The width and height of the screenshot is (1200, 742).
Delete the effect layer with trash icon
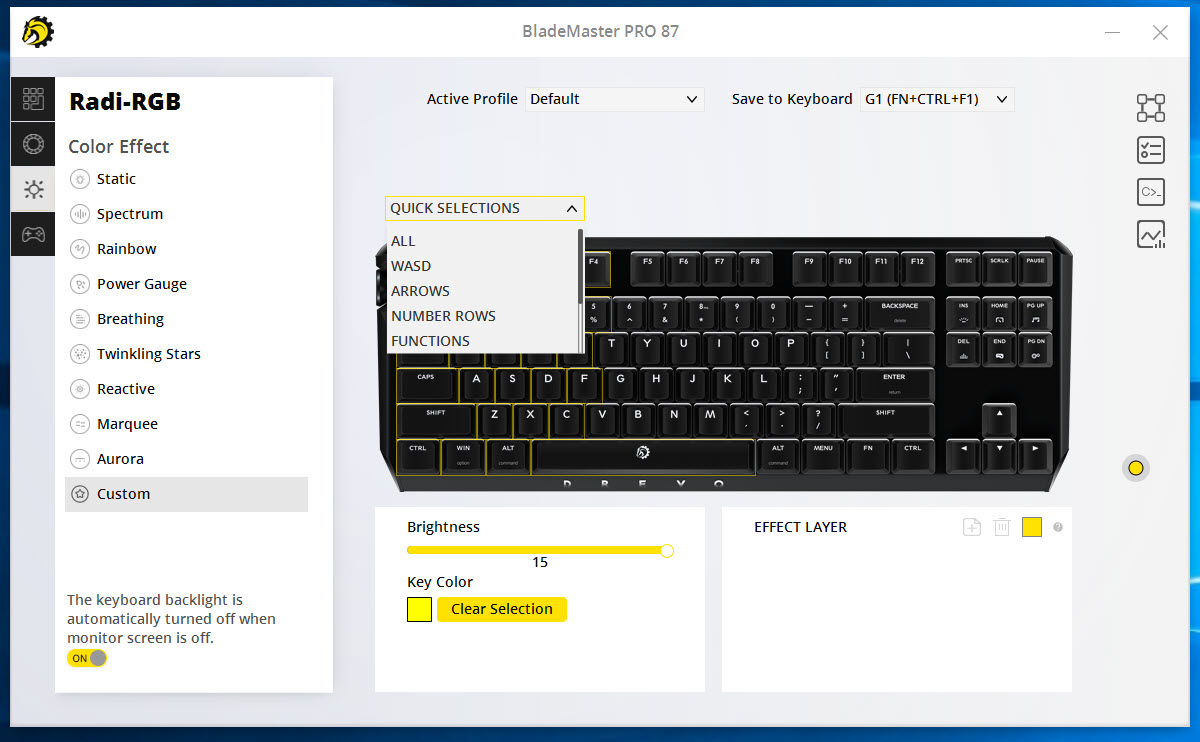pyautogui.click(x=1002, y=527)
